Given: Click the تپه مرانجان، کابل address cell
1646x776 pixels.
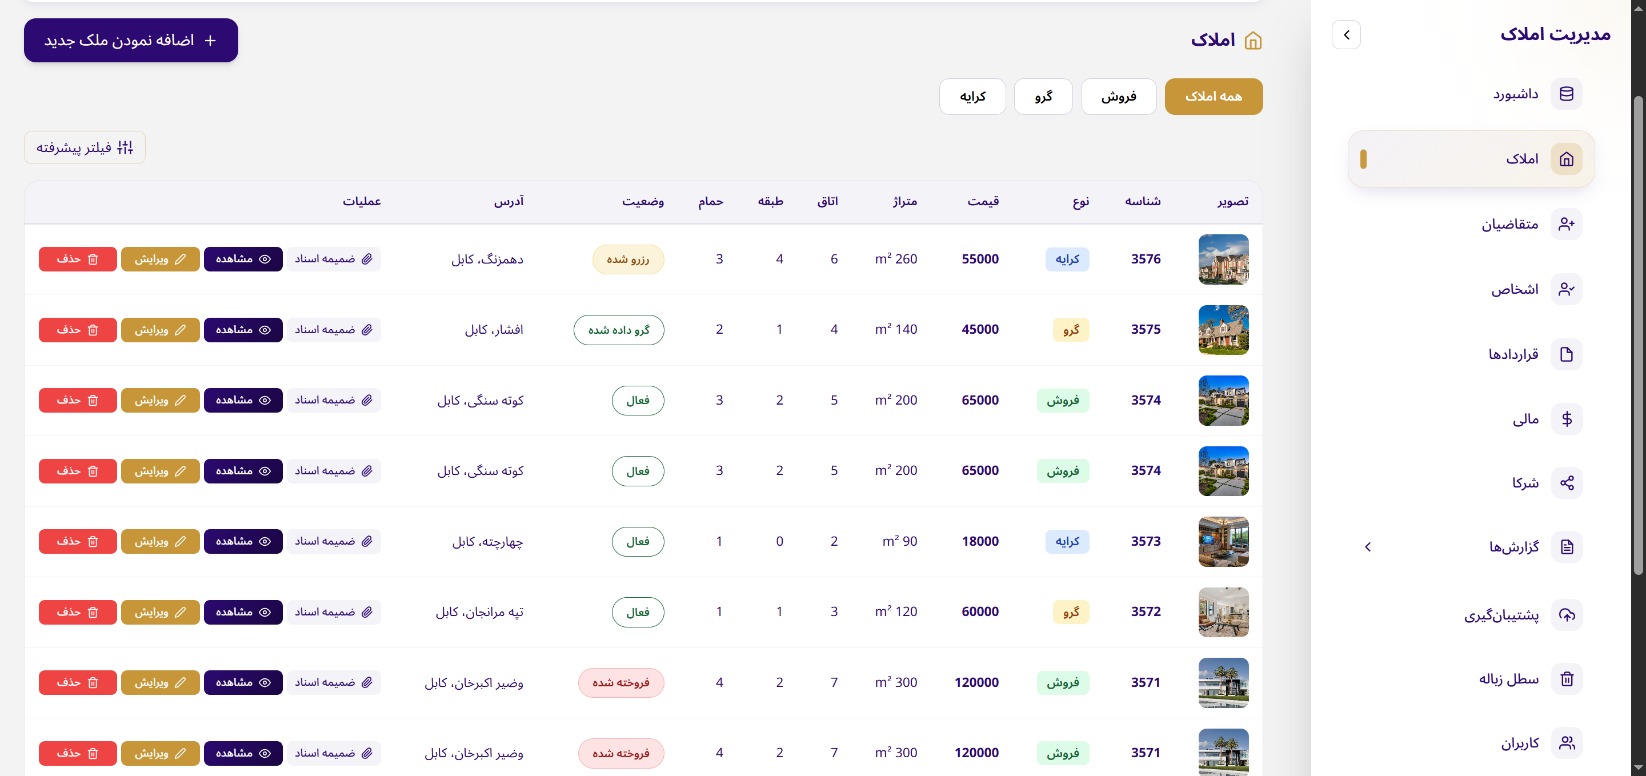Looking at the screenshot, I should [x=479, y=612].
